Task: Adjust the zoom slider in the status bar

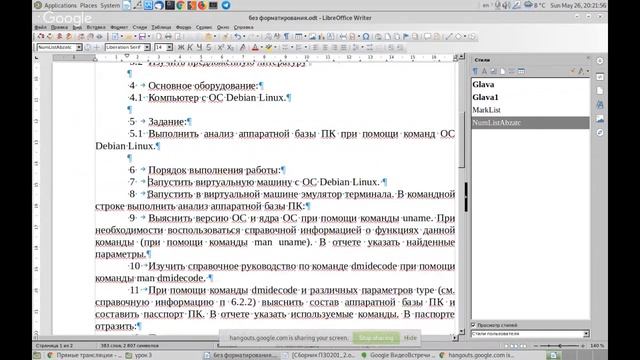Action: pyautogui.click(x=560, y=346)
